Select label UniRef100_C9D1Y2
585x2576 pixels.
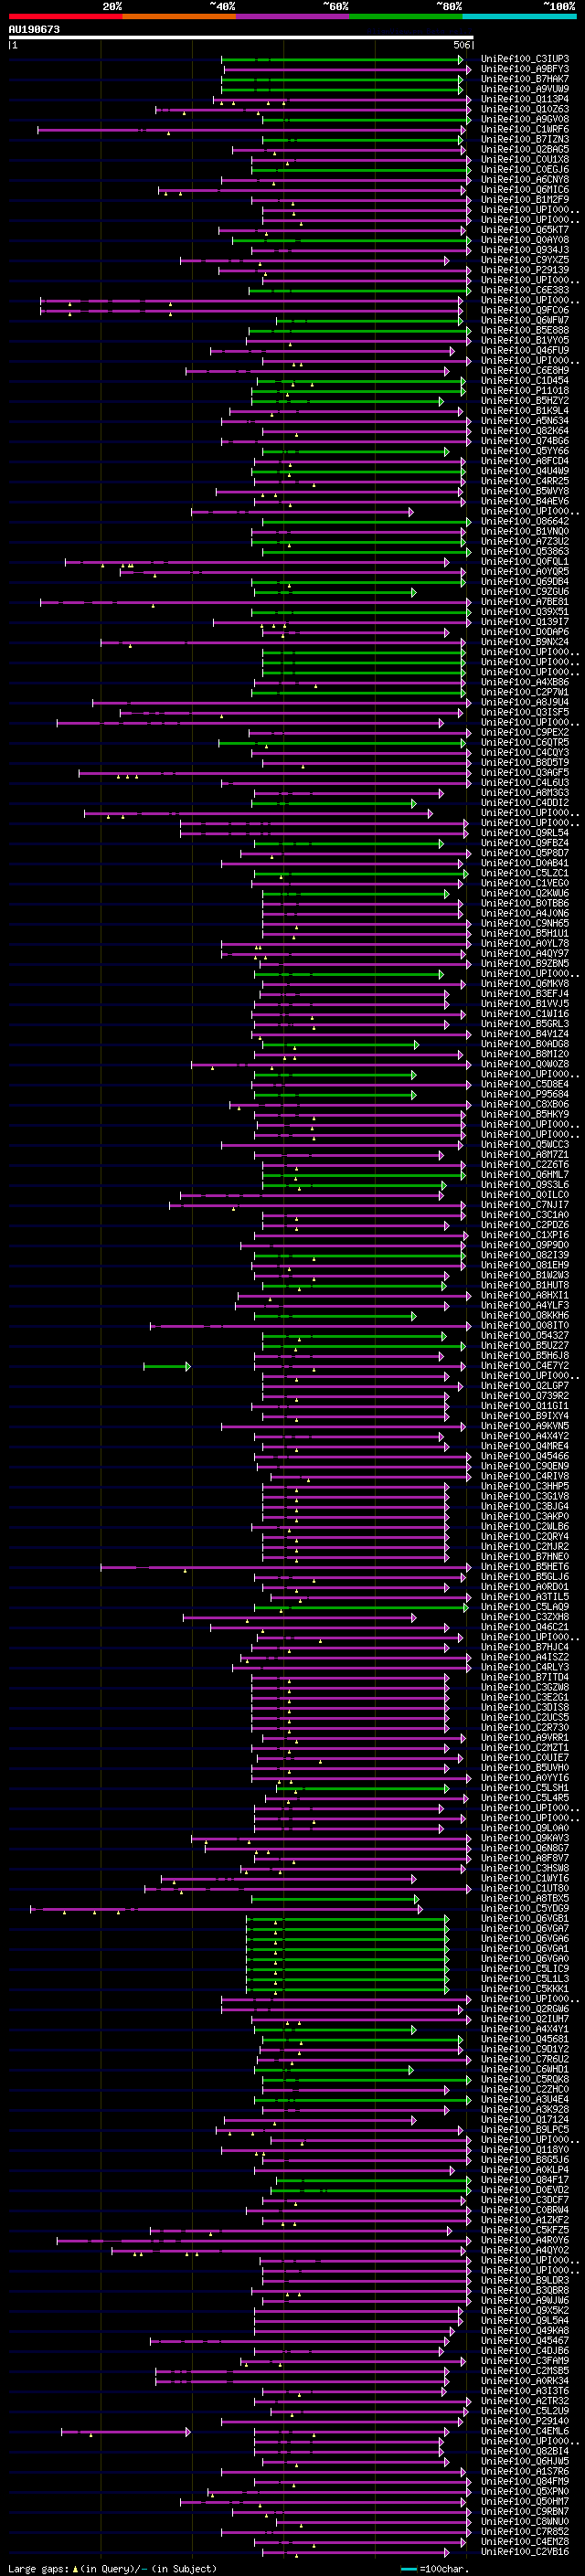(x=525, y=2049)
